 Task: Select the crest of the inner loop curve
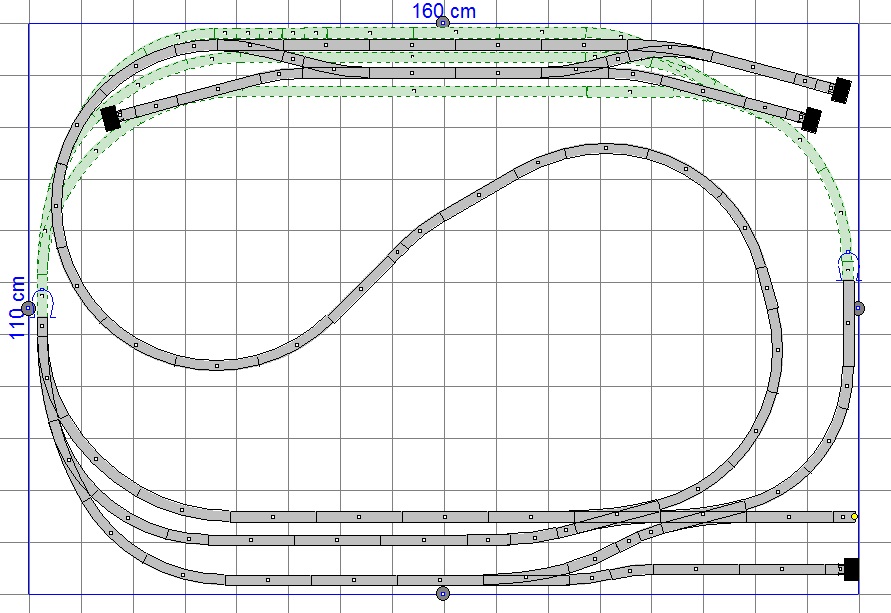(605, 149)
